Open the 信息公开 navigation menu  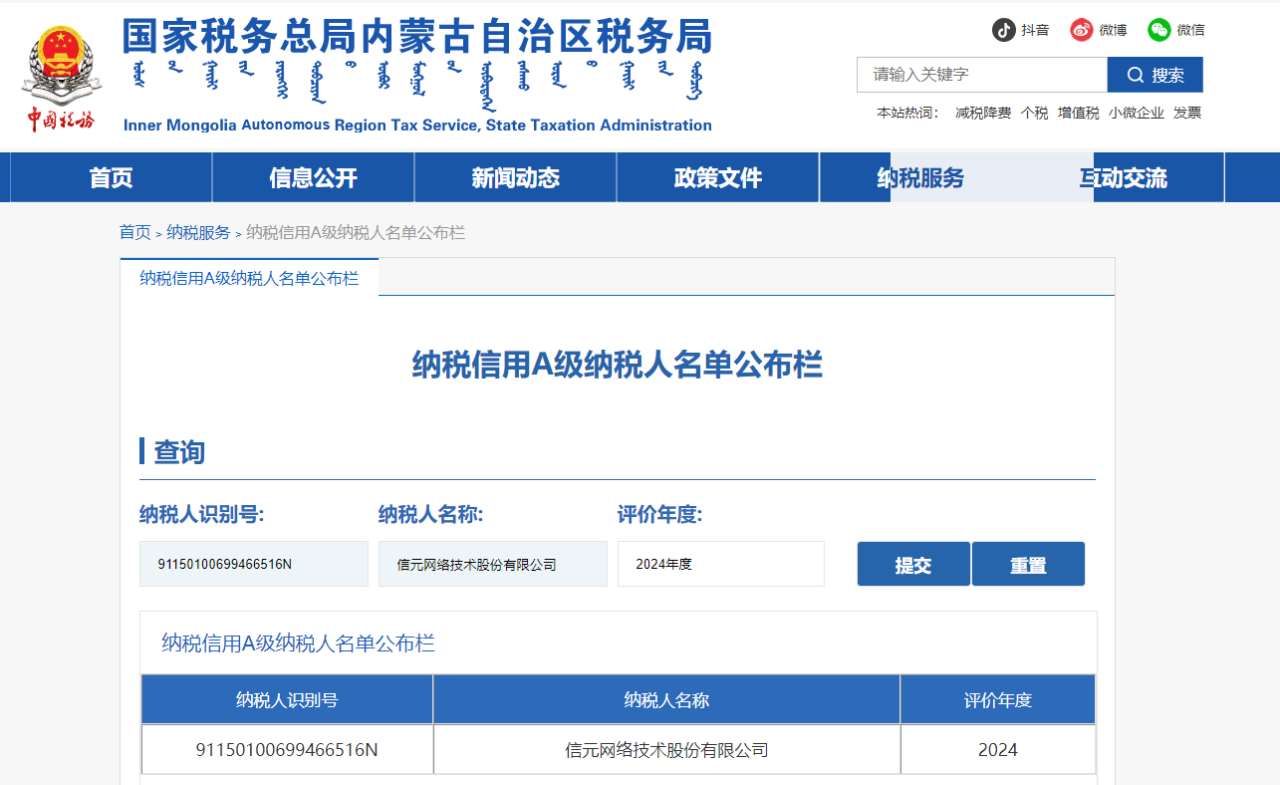tap(312, 177)
